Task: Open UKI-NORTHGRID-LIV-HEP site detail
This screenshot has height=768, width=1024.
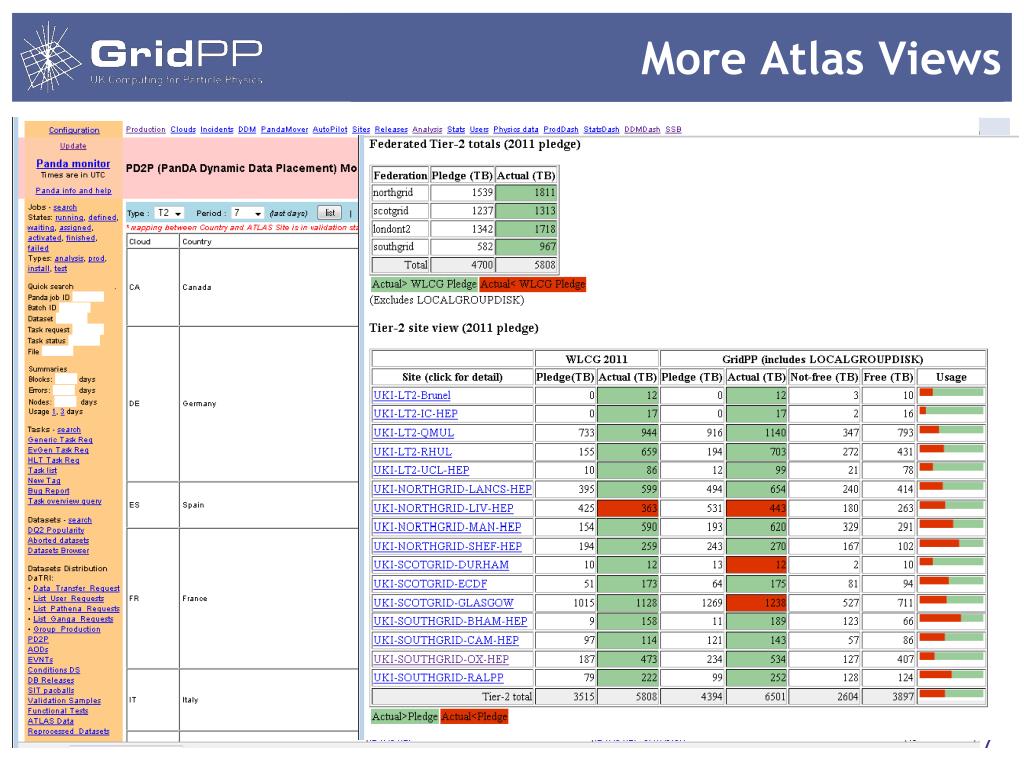Action: [443, 507]
